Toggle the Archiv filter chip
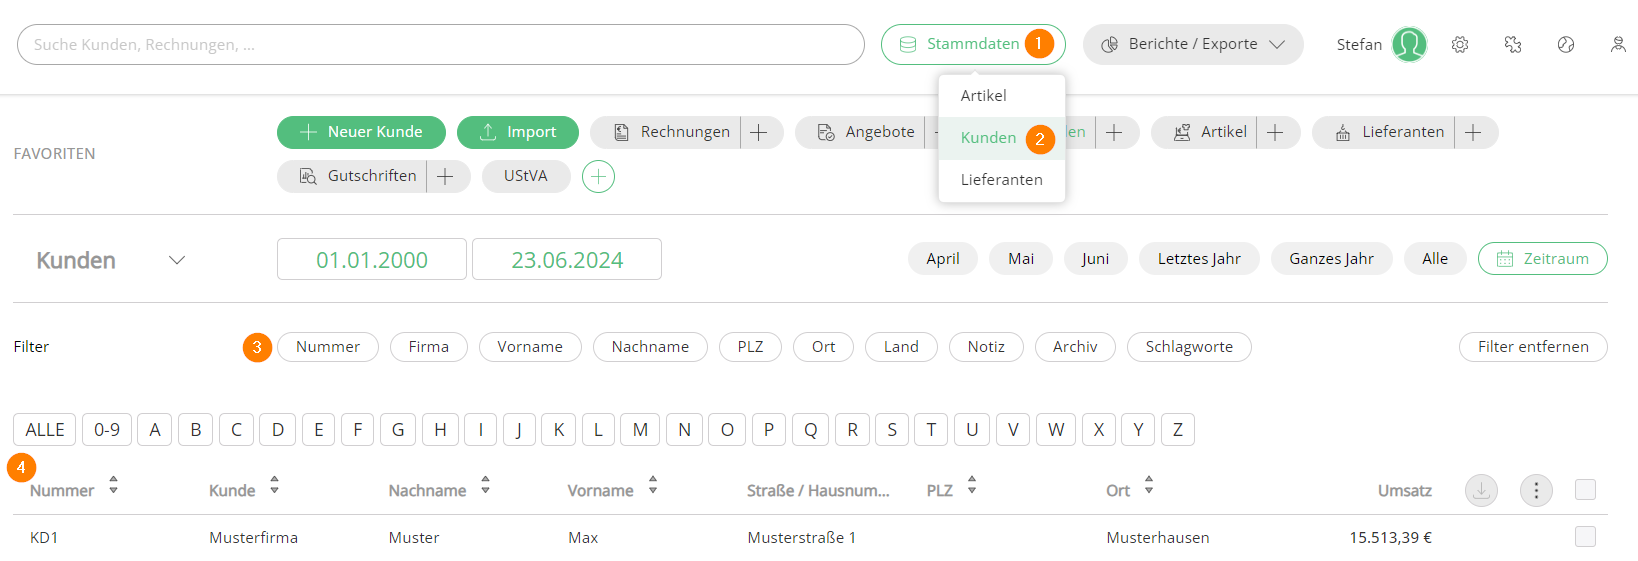Screen dimensions: 1638x561 coord(1075,347)
